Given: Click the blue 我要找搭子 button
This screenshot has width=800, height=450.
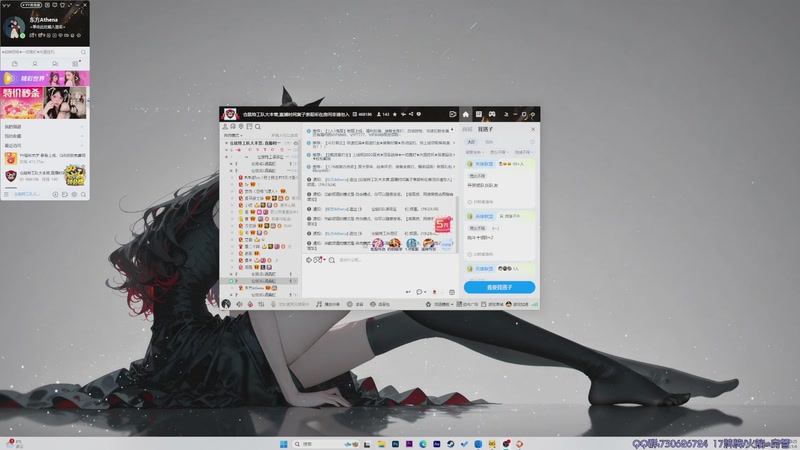Looking at the screenshot, I should point(499,287).
